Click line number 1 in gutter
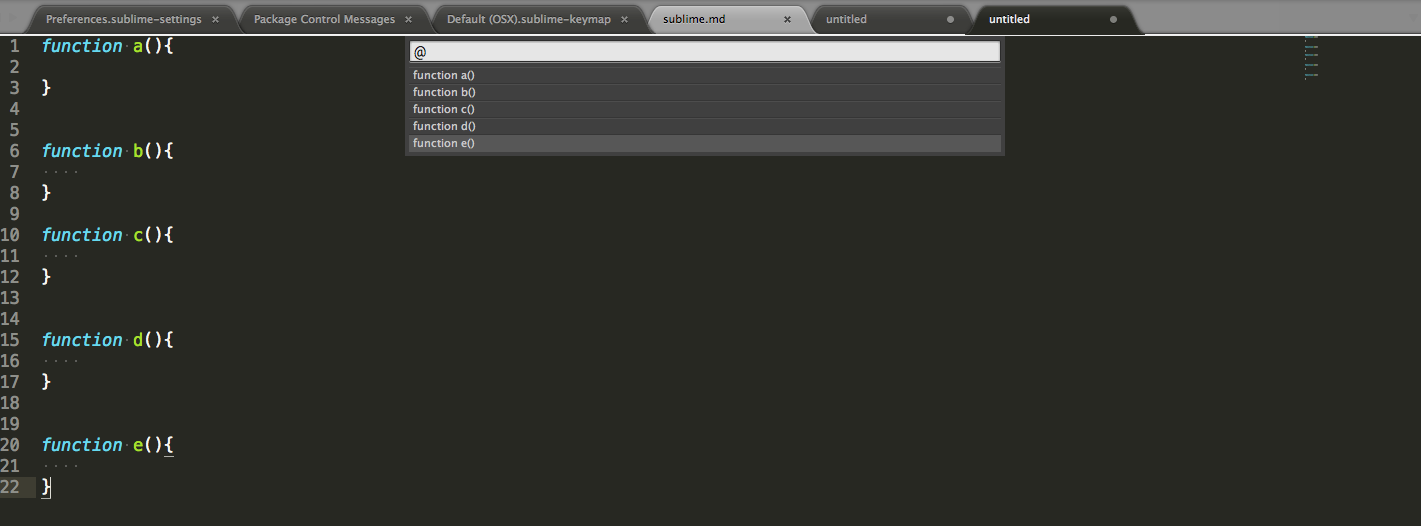 (15, 46)
